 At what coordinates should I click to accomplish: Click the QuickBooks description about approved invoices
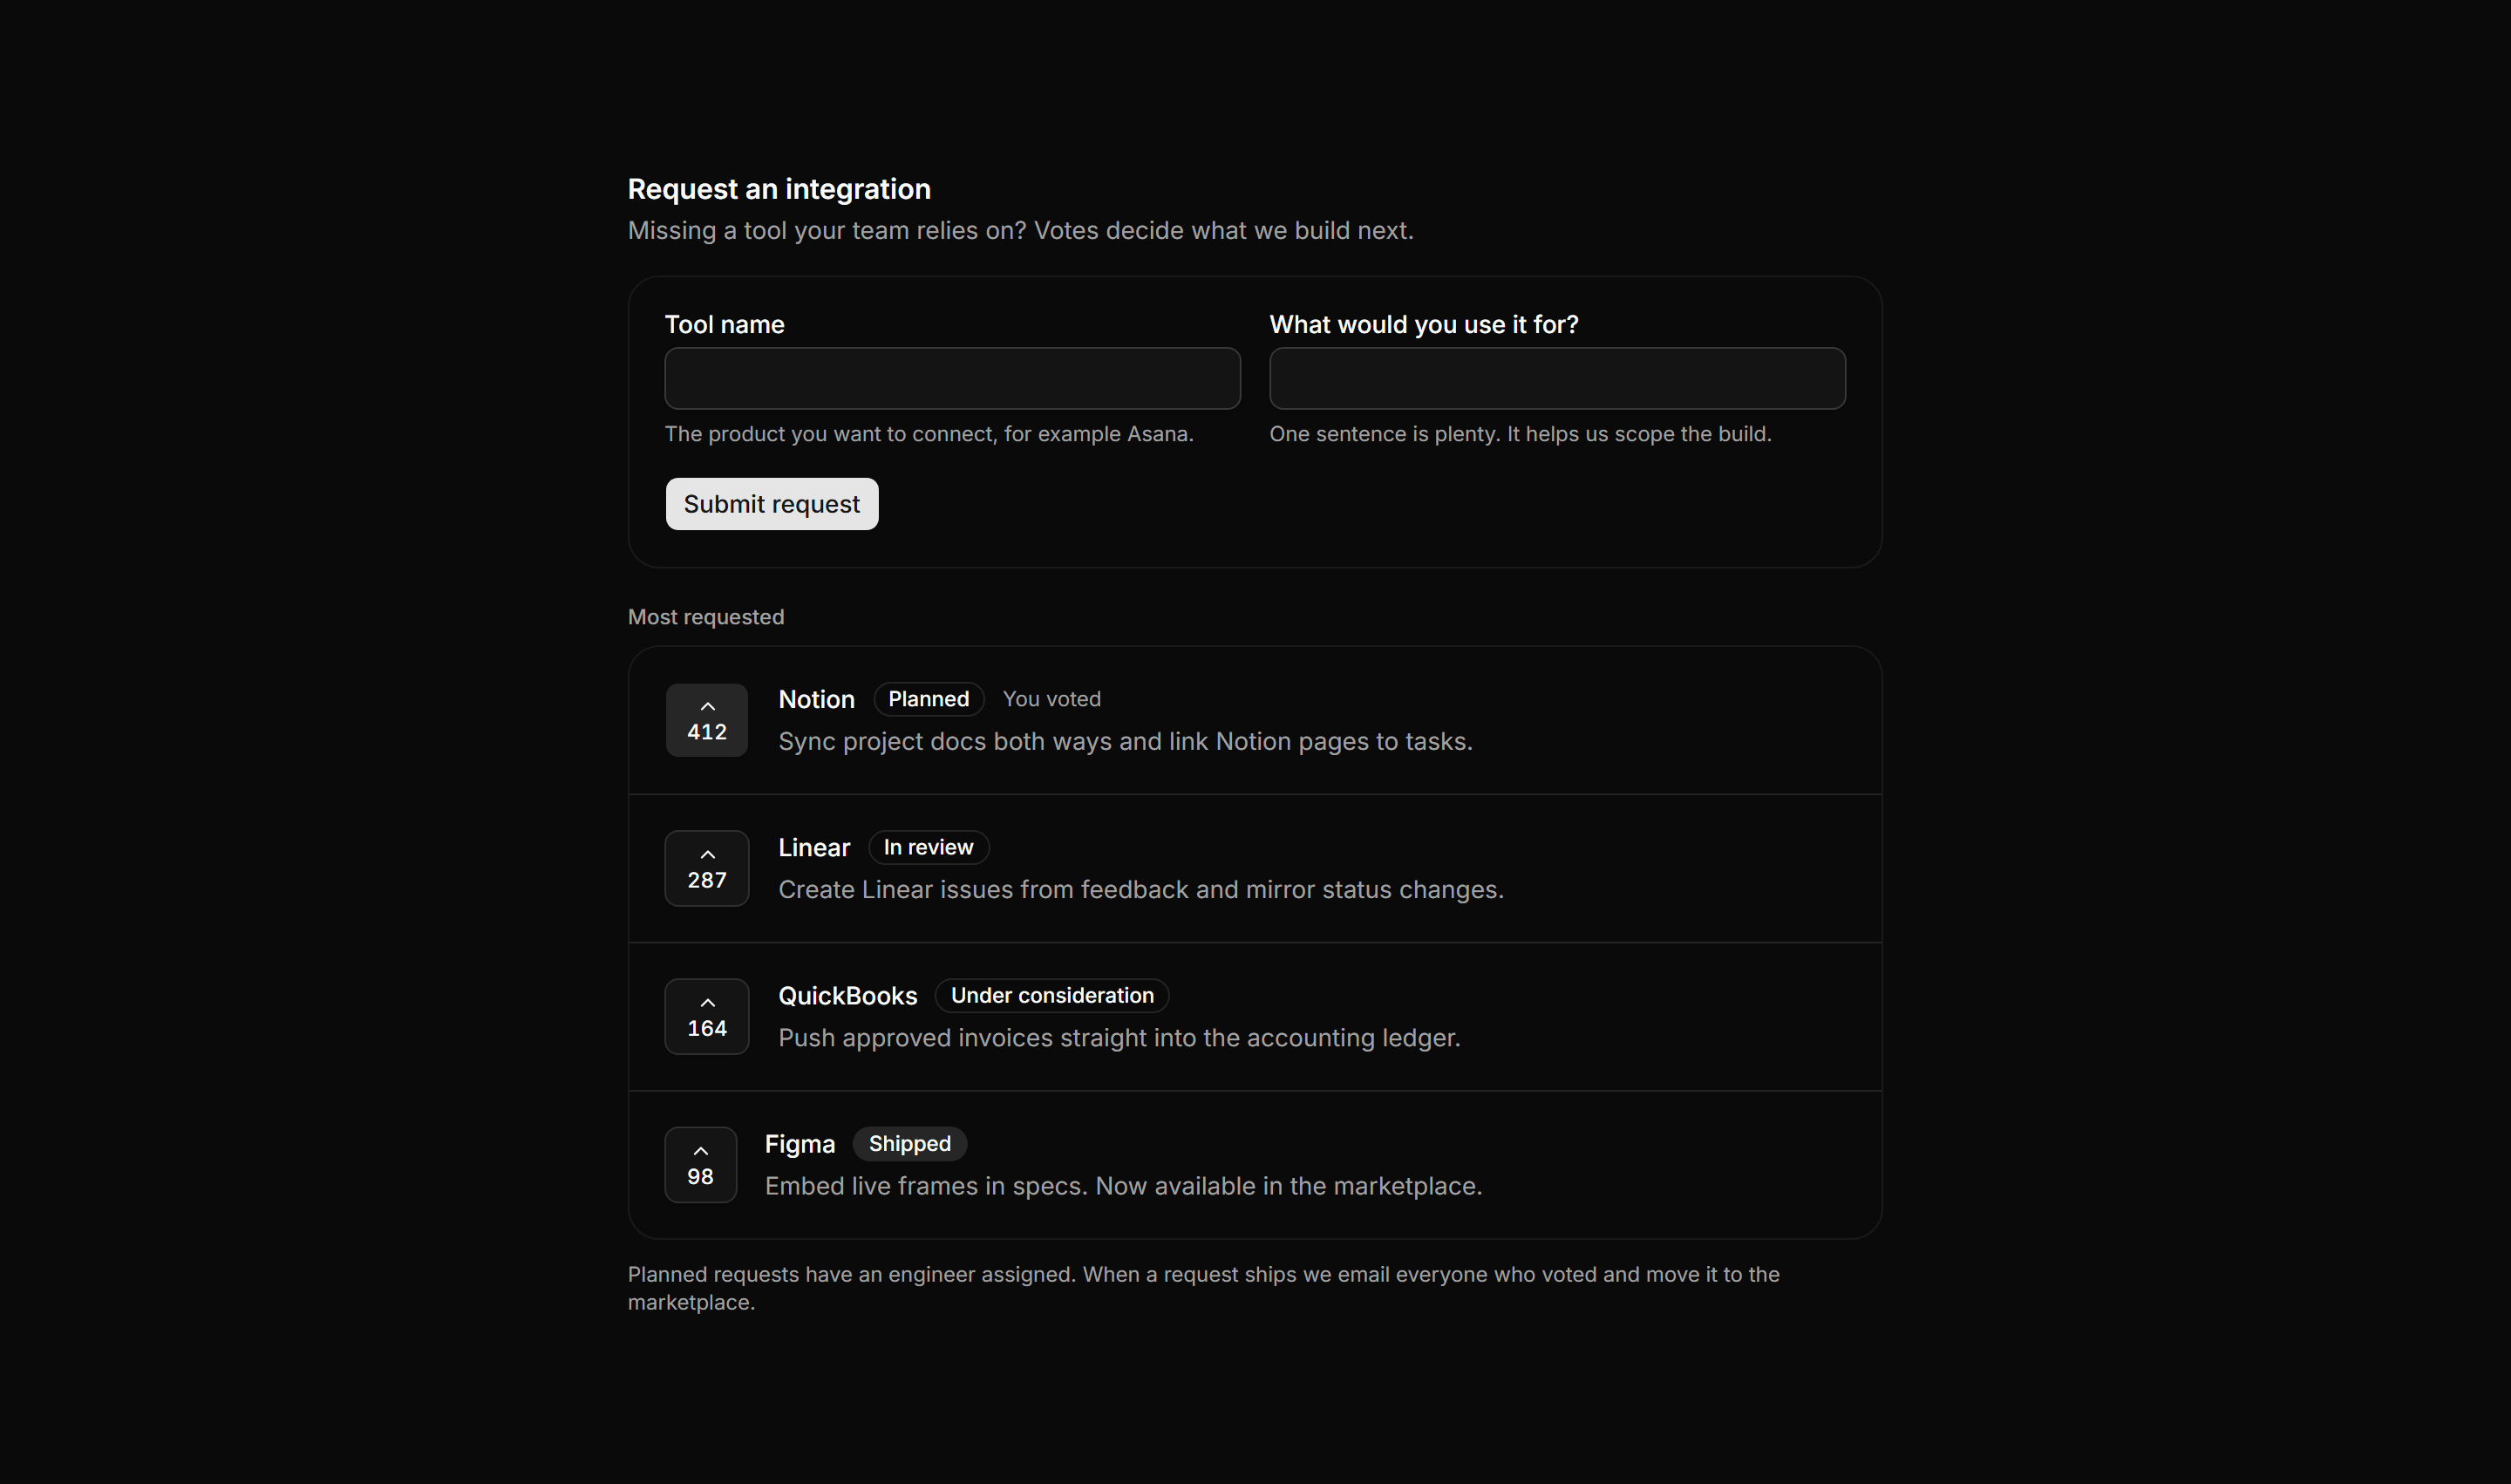pos(1120,1038)
